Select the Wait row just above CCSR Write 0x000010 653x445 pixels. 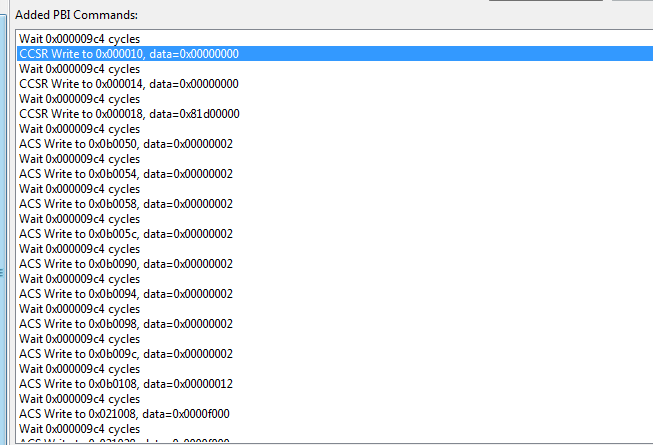[335, 39]
